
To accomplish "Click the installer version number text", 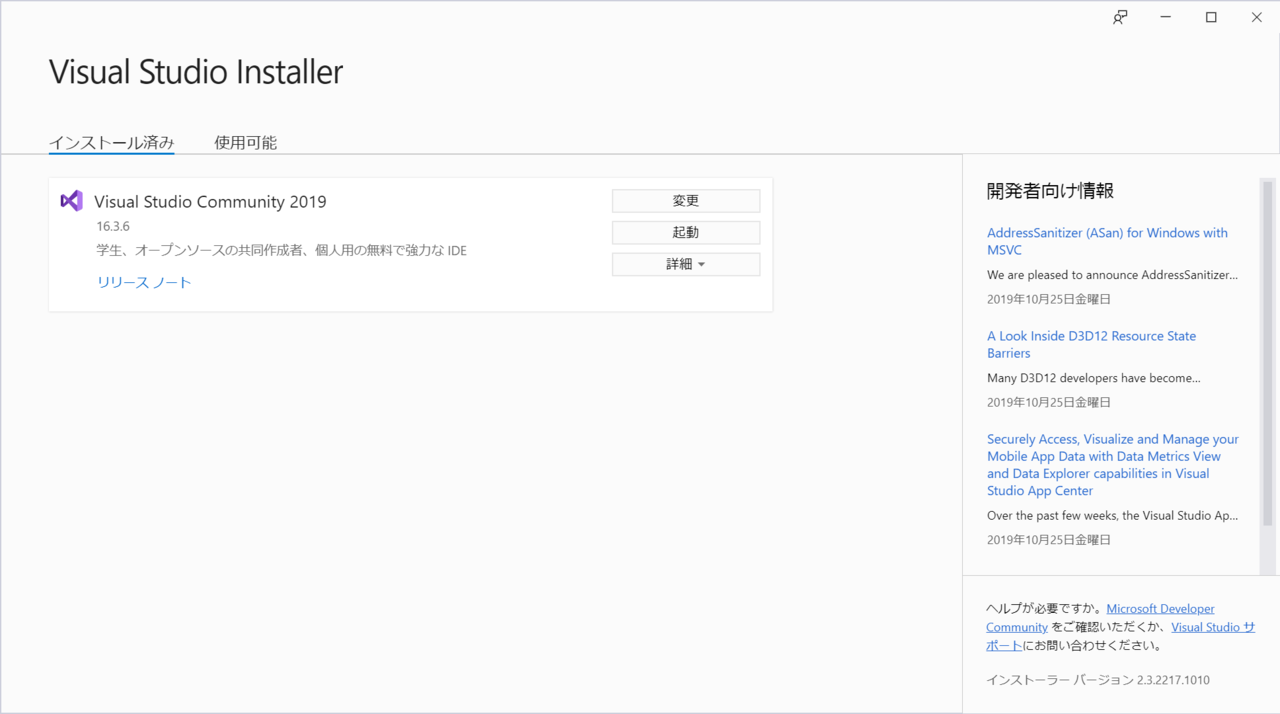I will [1093, 679].
